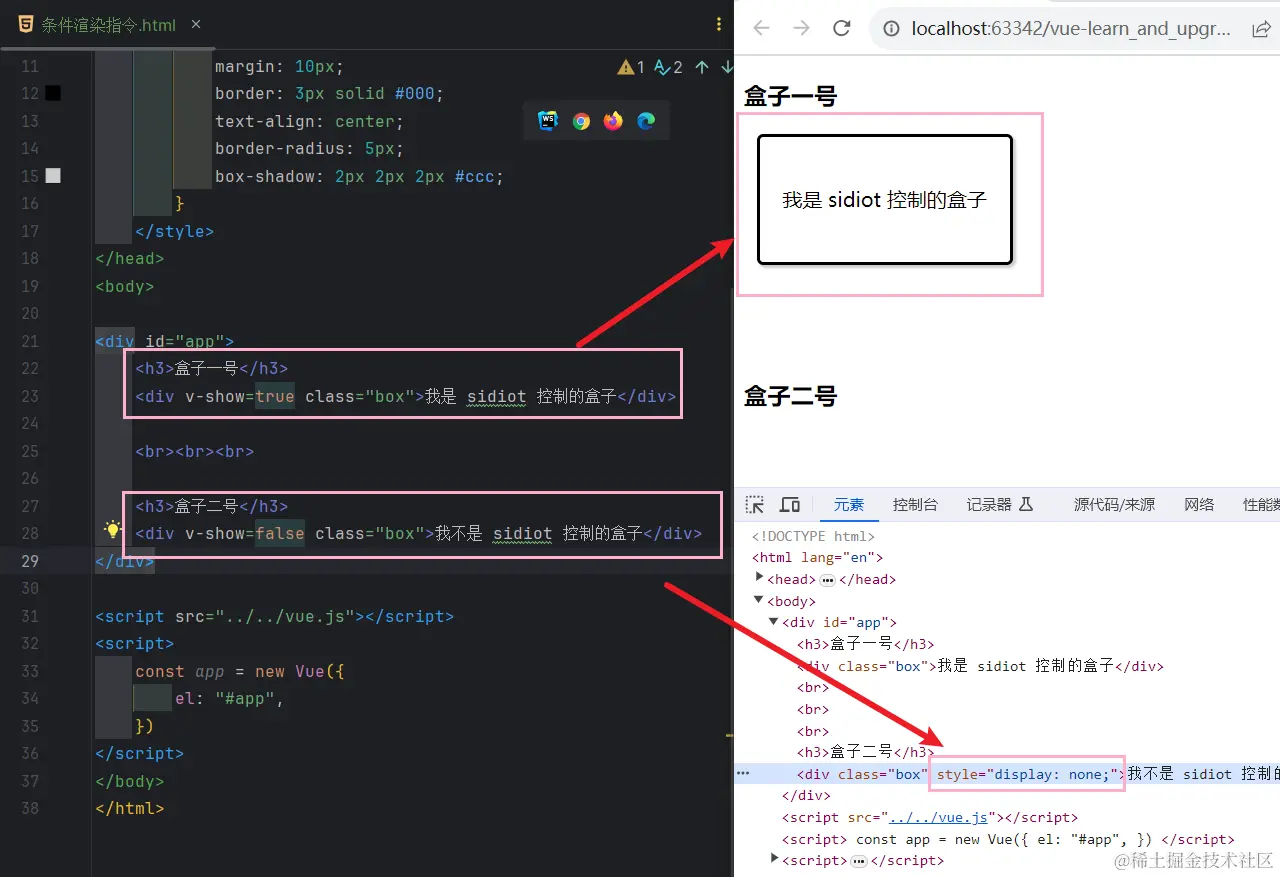
Task: Click the div id="app" code on line 21
Action: click(x=165, y=341)
